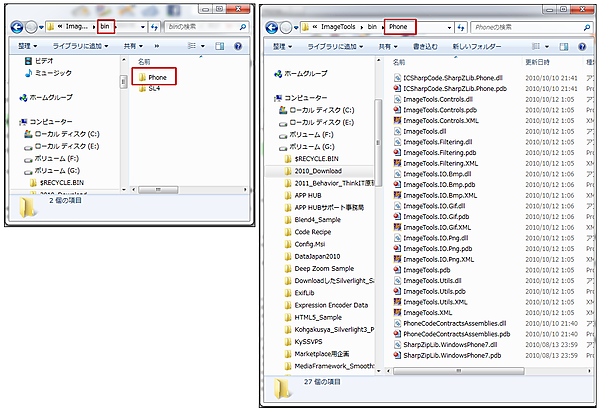
Task: Select ImageTools.Filtering.pdb file
Action: 435,152
